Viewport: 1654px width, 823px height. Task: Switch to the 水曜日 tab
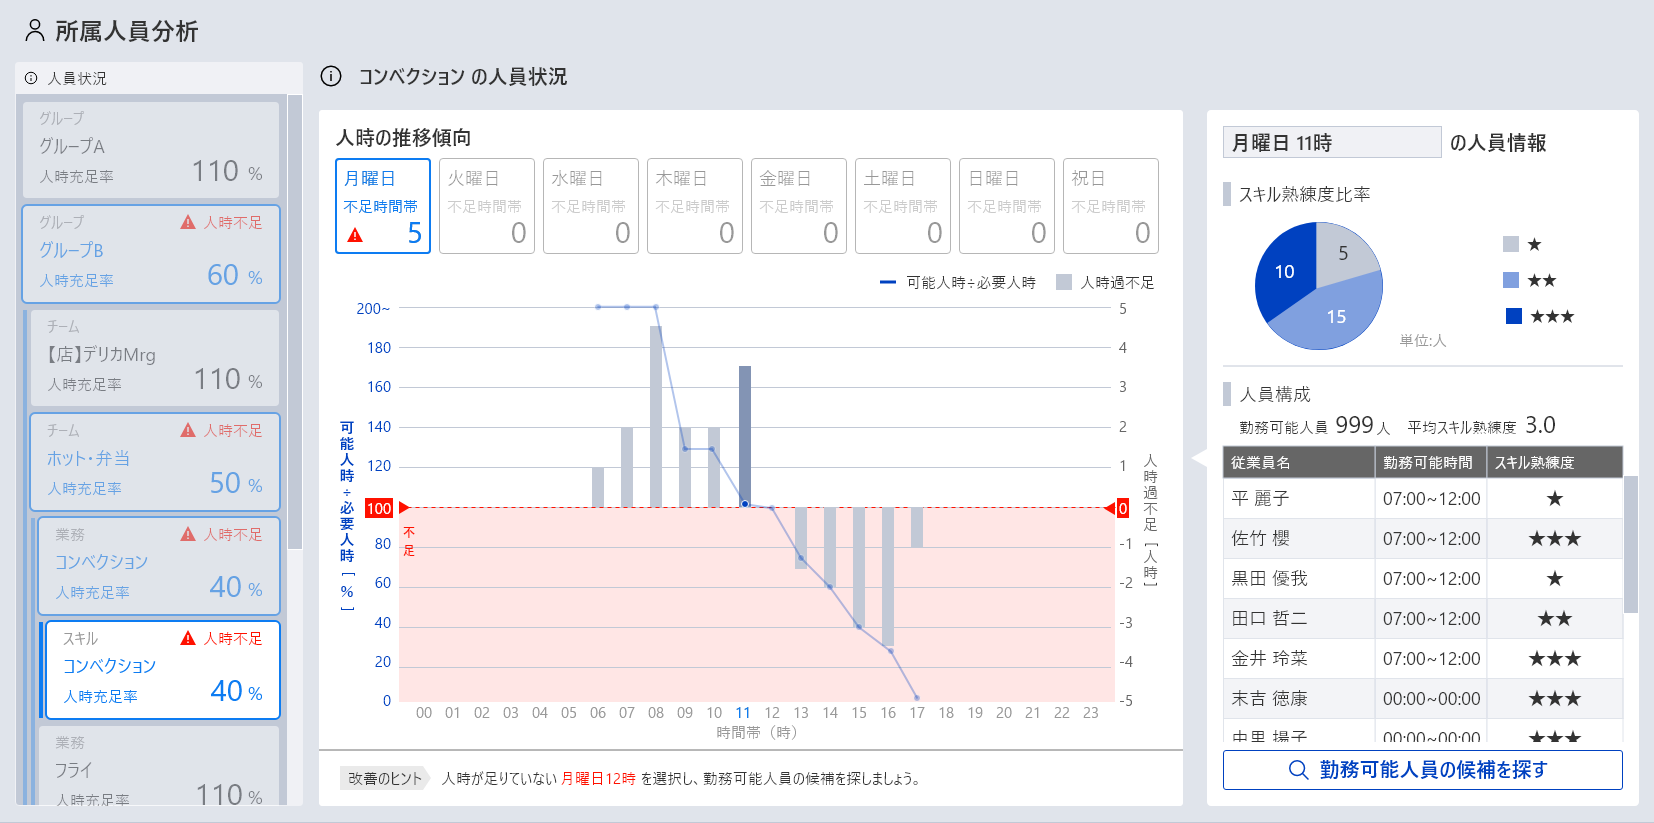pyautogui.click(x=591, y=206)
